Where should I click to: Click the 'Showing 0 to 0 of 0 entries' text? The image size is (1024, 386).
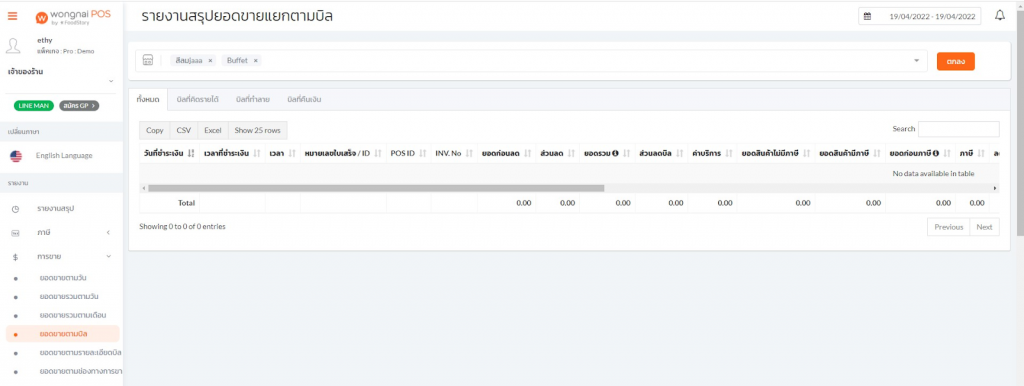point(183,227)
